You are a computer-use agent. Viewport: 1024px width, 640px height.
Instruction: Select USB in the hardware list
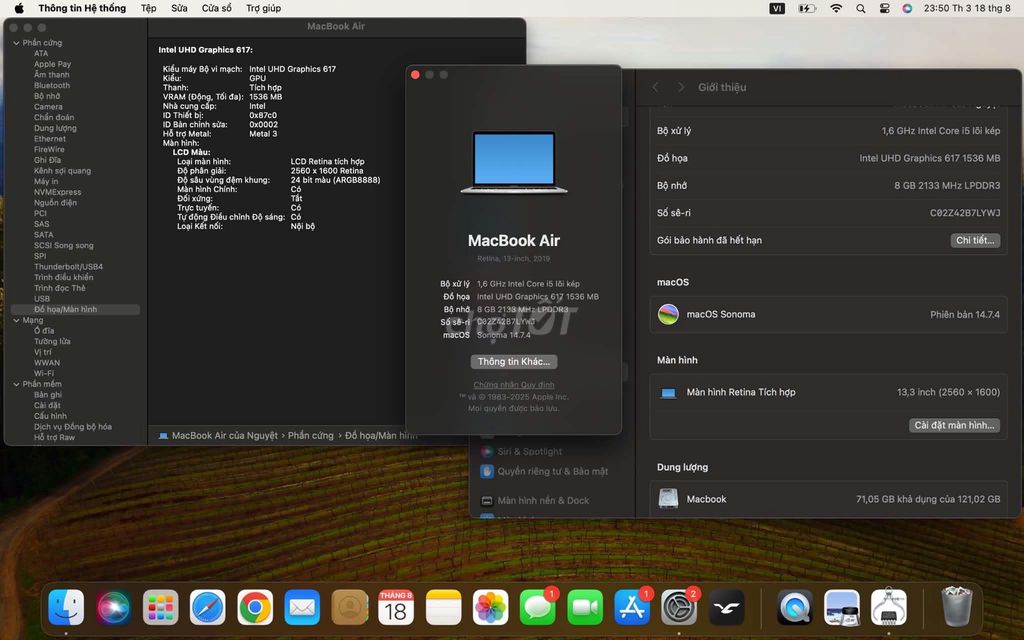point(42,299)
